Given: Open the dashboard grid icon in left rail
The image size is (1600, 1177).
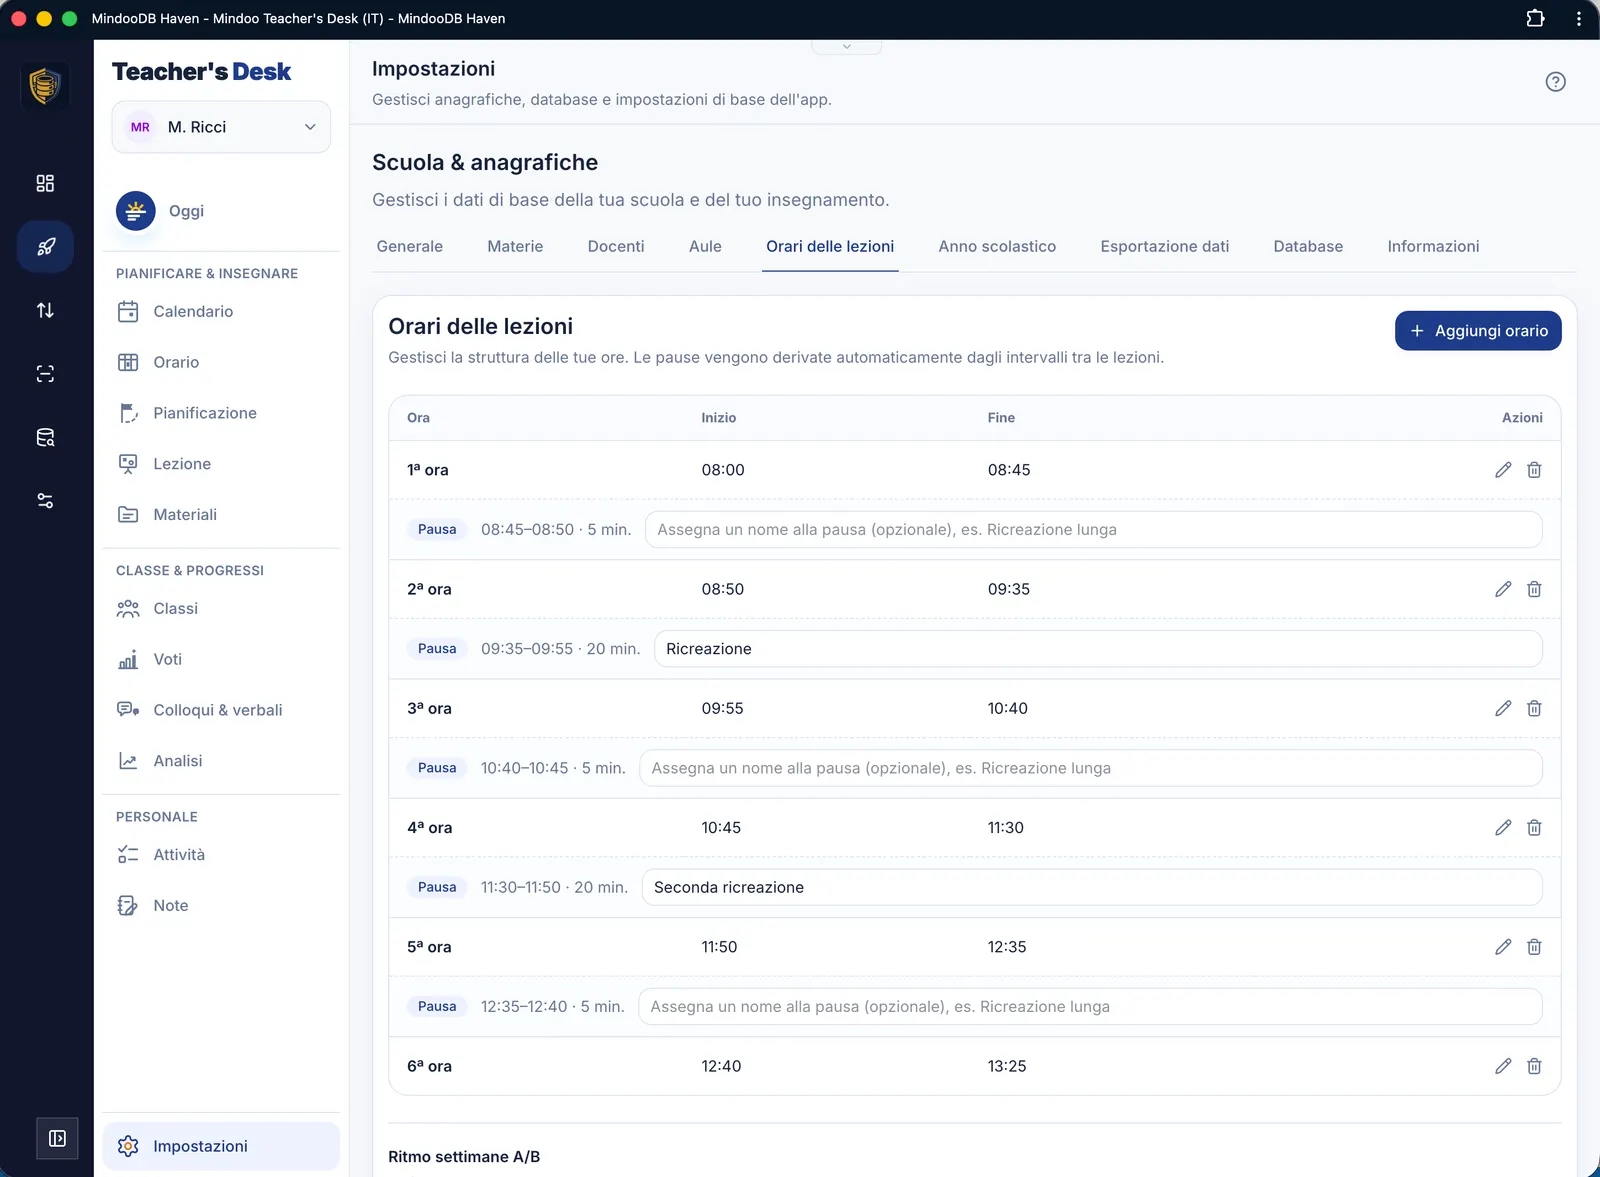Looking at the screenshot, I should (45, 183).
